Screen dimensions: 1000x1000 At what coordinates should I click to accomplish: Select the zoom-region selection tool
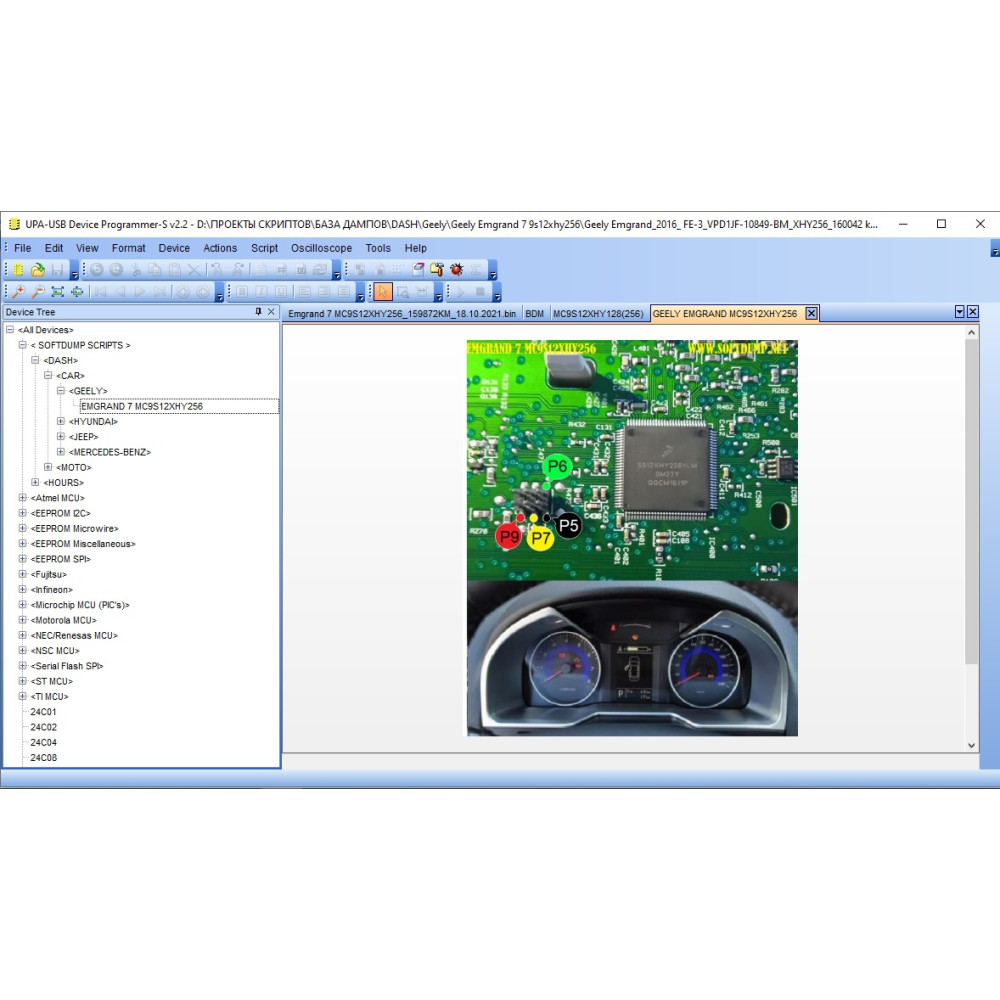402,292
